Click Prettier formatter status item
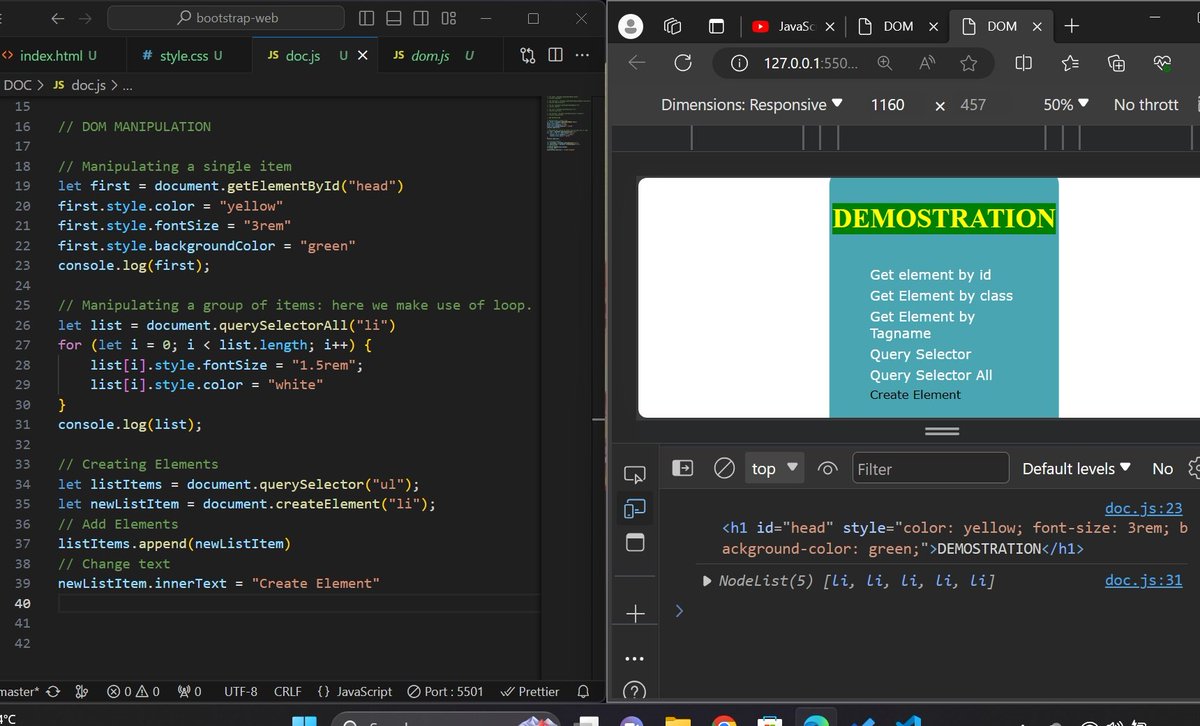Viewport: 1200px width, 726px height. point(529,691)
